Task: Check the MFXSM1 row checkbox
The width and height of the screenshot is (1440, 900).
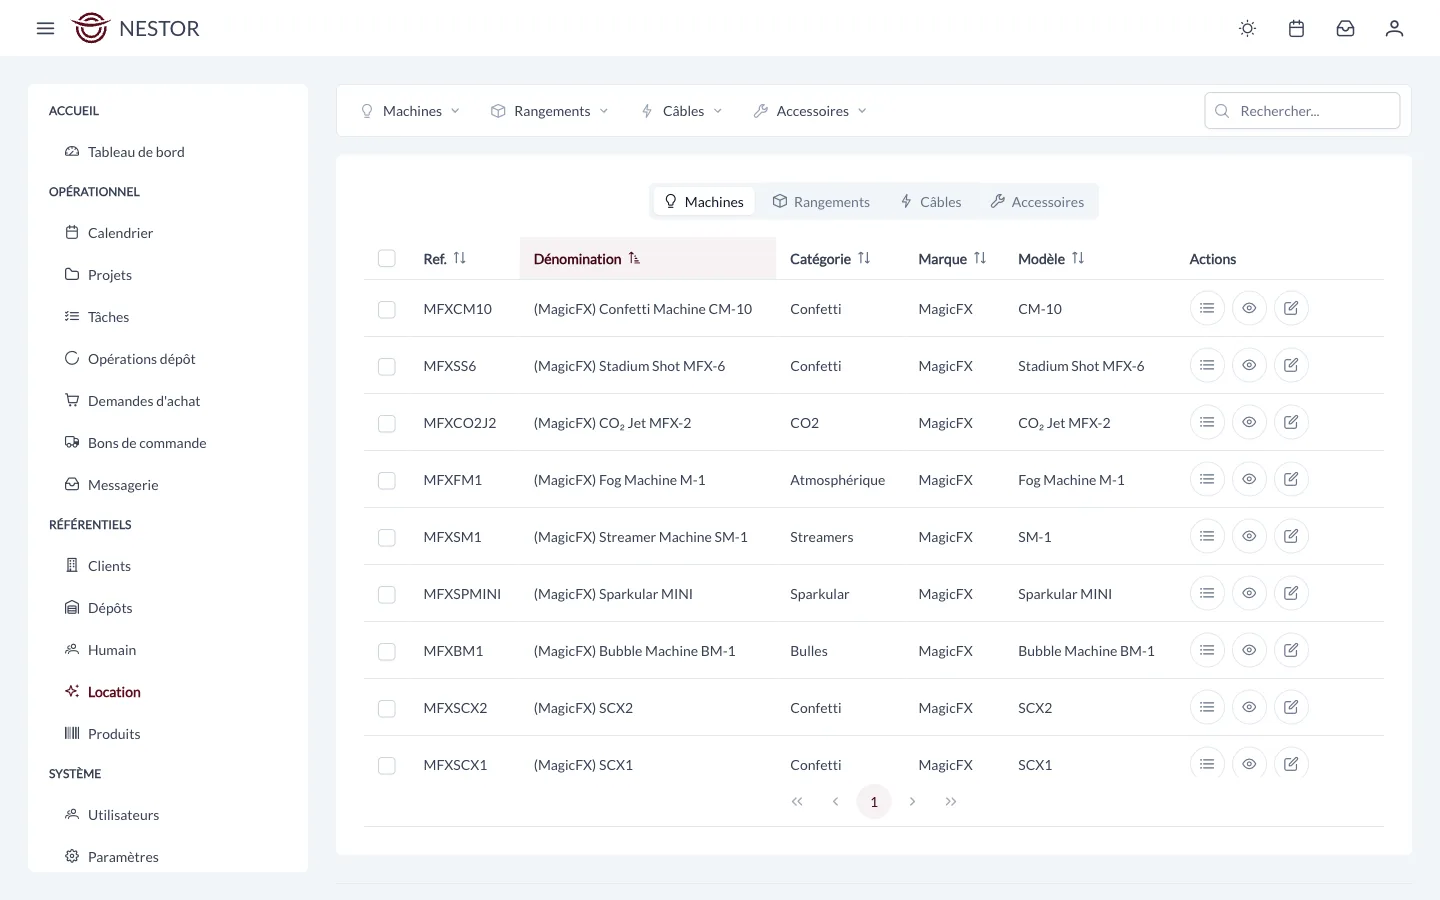Action: tap(387, 538)
